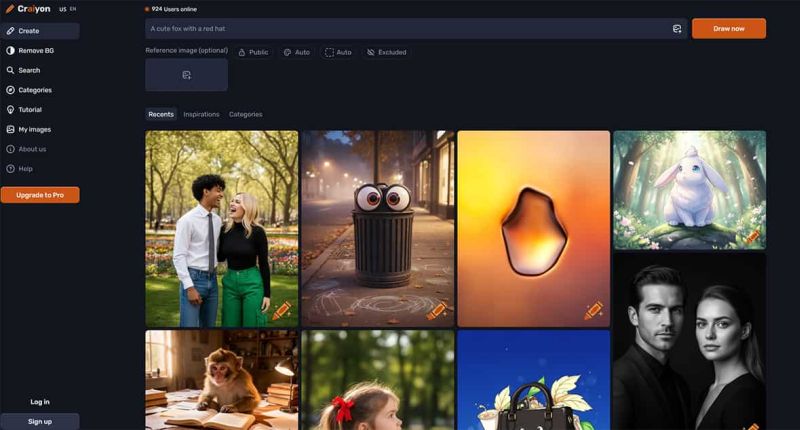800x430 pixels.
Task: Toggle the Public visibility option
Action: pyautogui.click(x=253, y=52)
